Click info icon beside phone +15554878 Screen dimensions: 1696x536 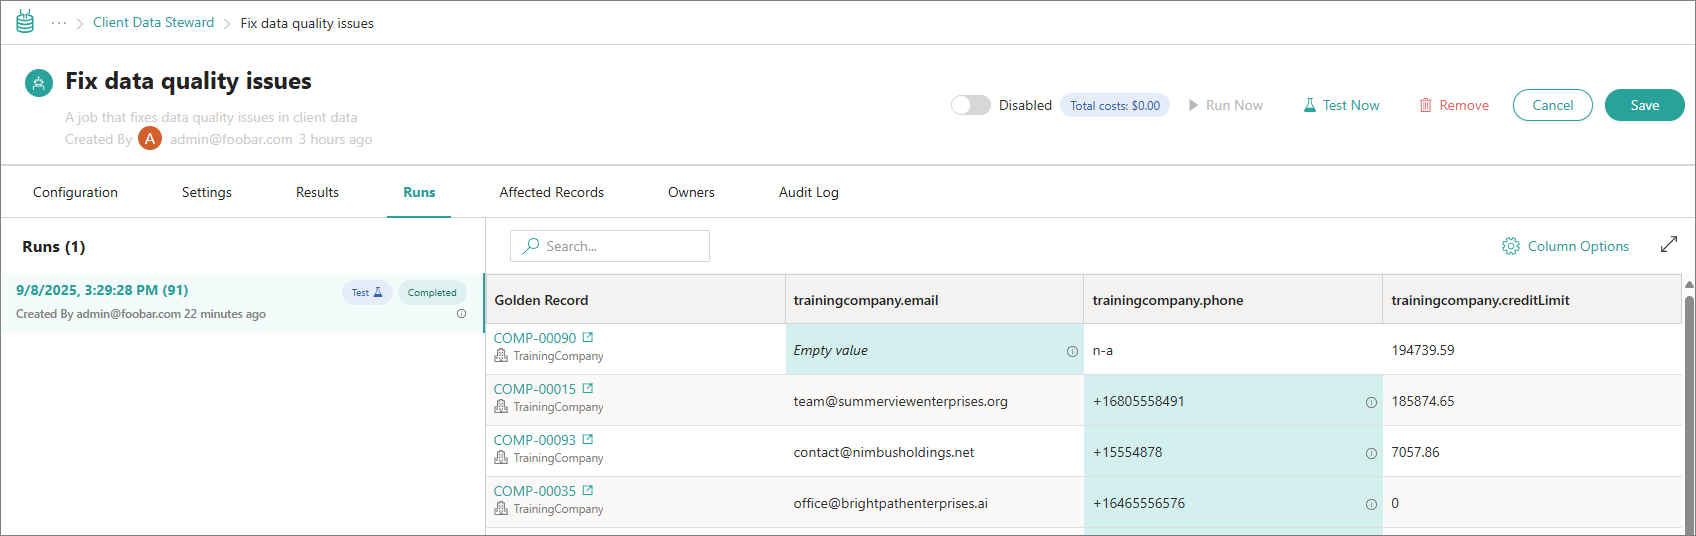tap(1371, 453)
